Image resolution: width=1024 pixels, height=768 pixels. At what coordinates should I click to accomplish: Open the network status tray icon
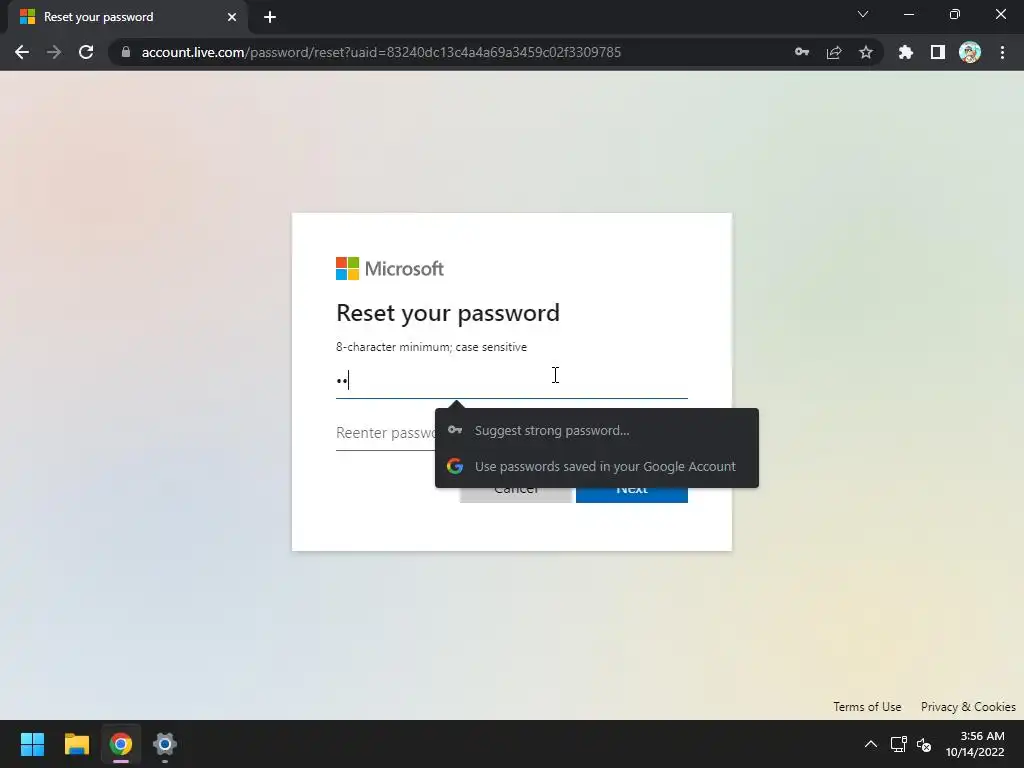899,744
